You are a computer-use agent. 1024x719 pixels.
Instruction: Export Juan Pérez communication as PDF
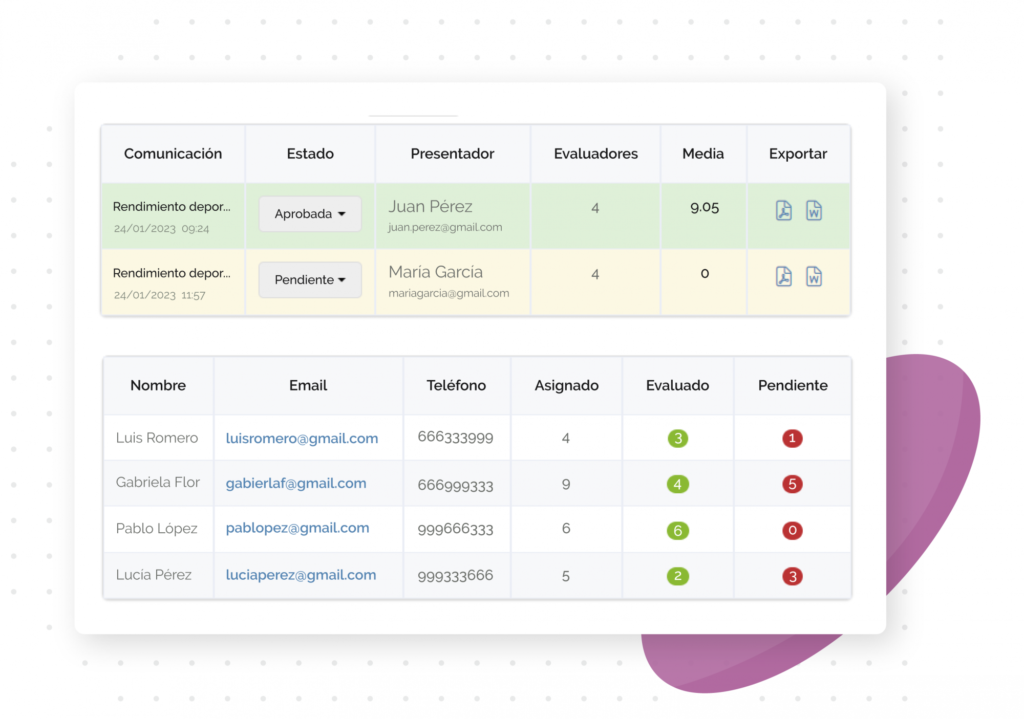784,211
